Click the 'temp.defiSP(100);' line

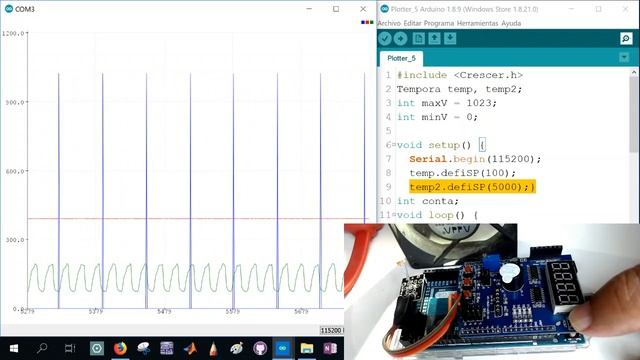click(x=462, y=173)
